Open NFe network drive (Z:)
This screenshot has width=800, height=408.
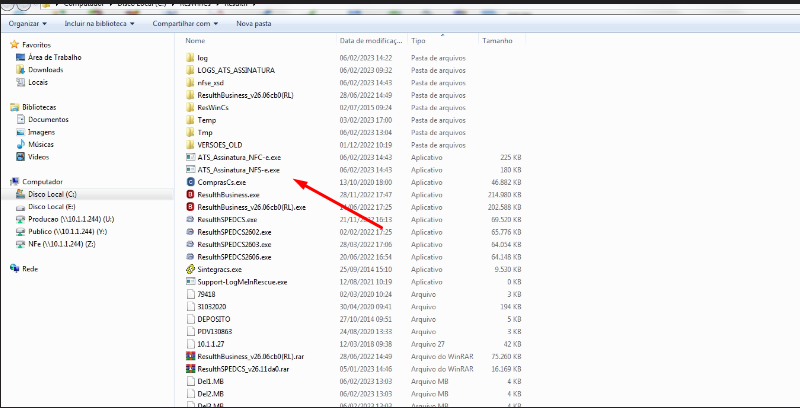click(62, 244)
